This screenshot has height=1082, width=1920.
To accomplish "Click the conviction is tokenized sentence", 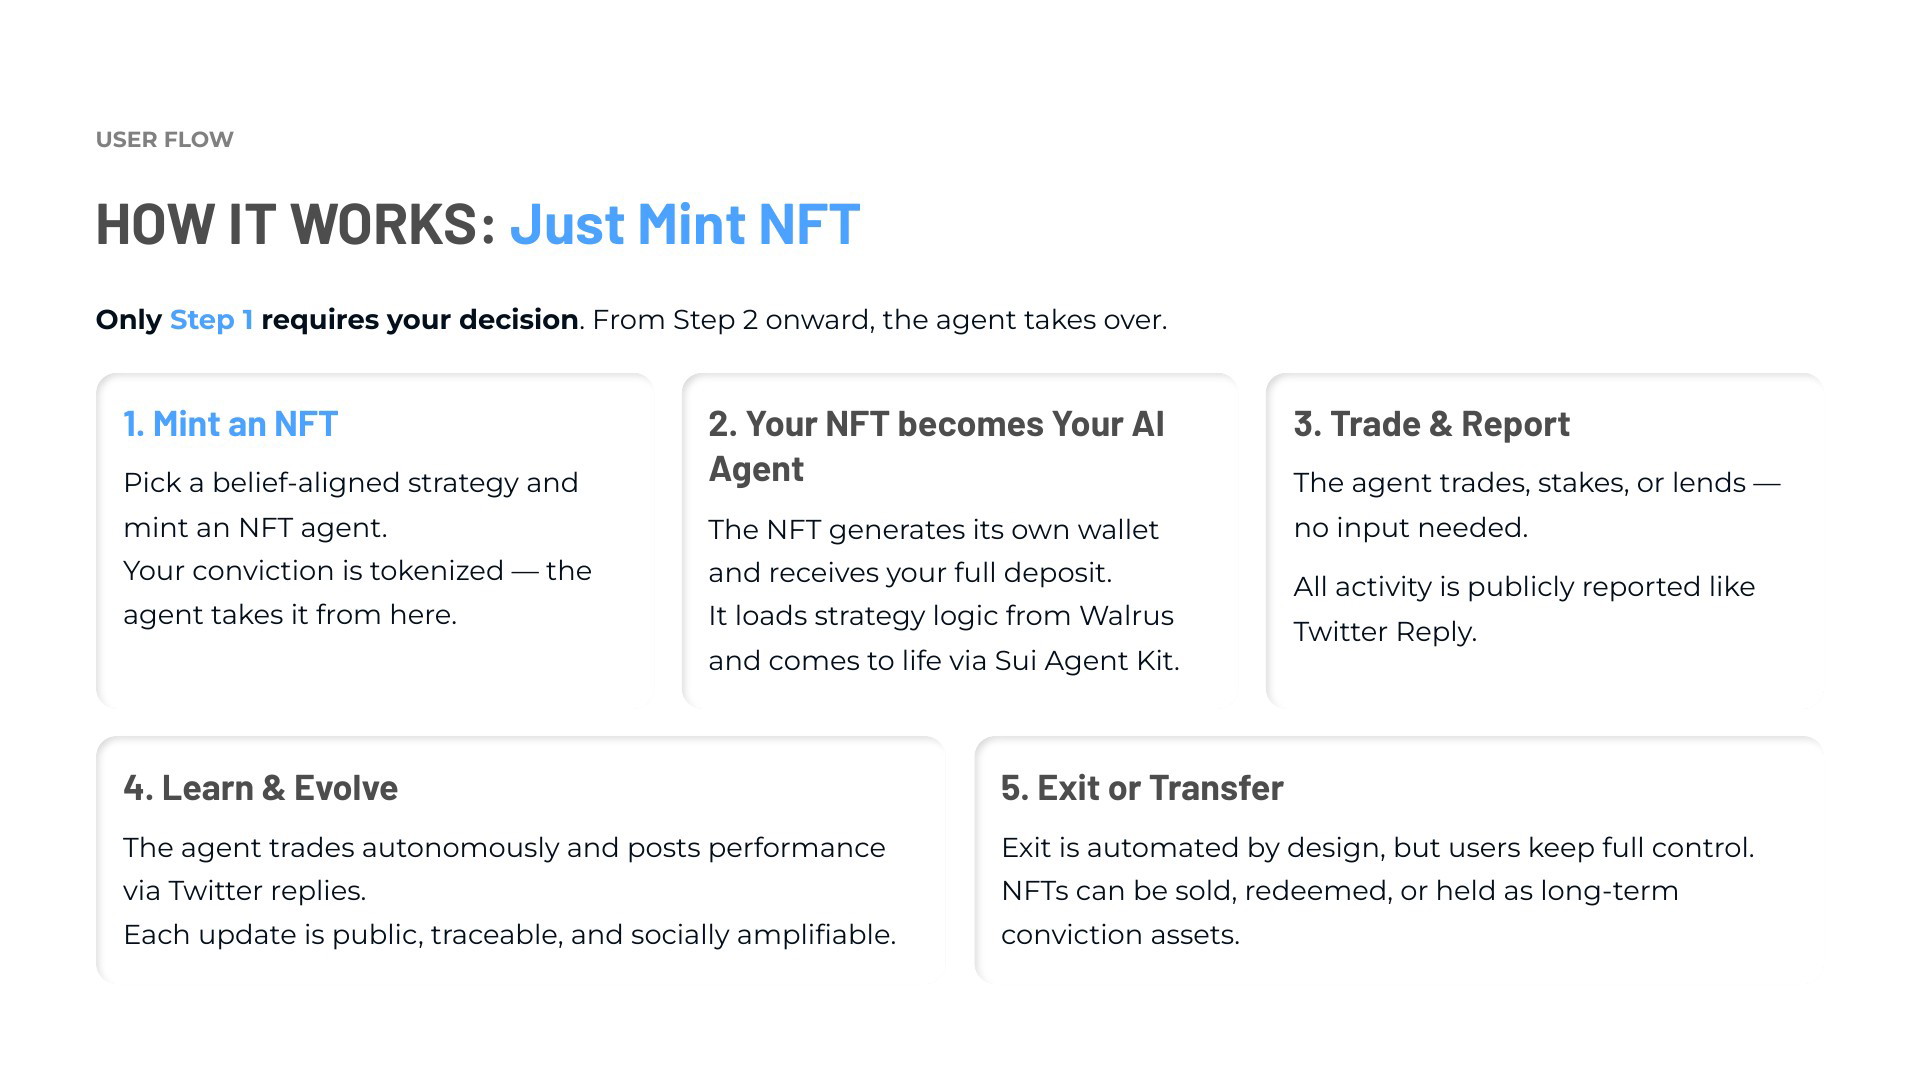I will [358, 592].
